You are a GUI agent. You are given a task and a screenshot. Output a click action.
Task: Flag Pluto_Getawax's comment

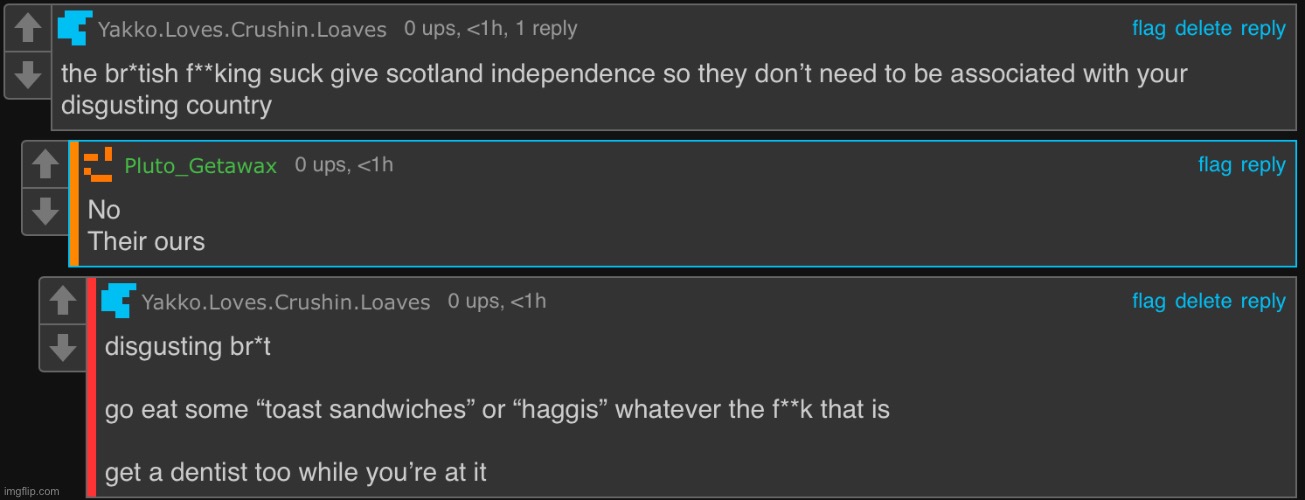coord(1215,165)
